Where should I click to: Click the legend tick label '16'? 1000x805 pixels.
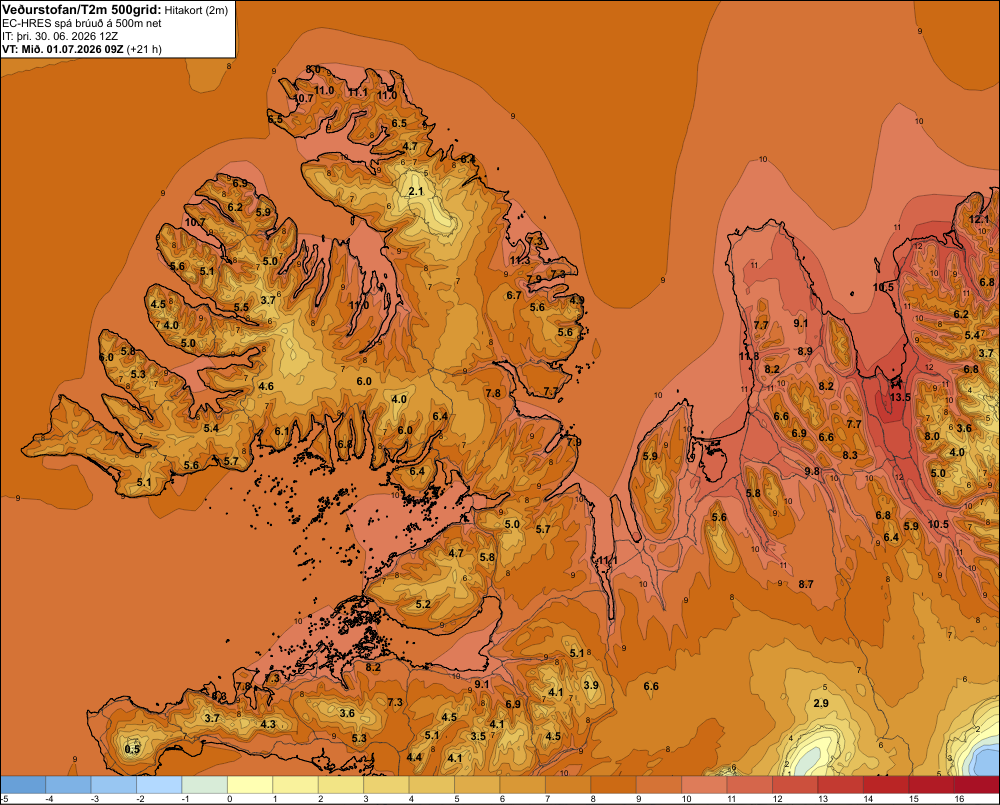point(959,799)
